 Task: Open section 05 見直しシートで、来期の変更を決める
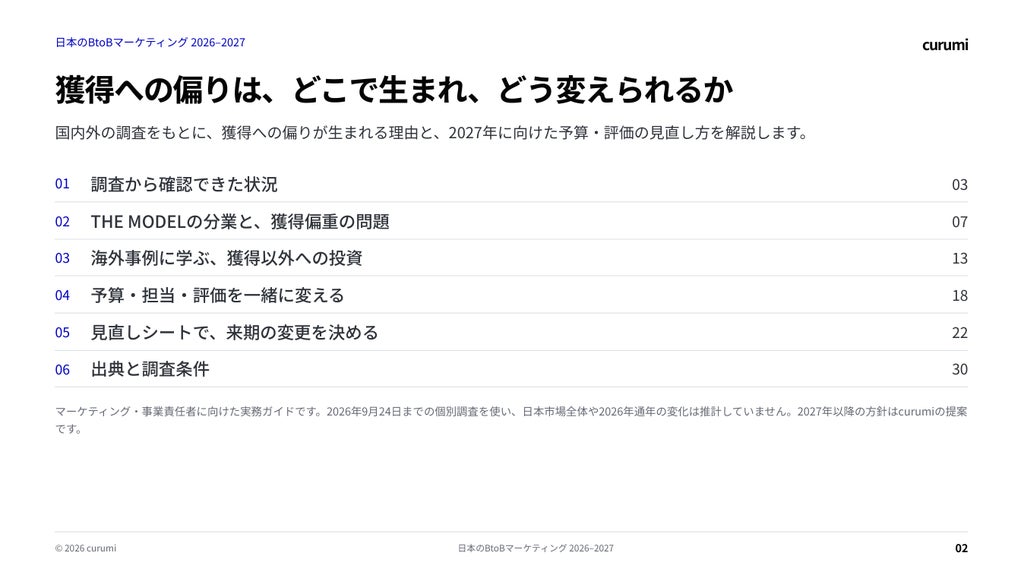coord(511,333)
